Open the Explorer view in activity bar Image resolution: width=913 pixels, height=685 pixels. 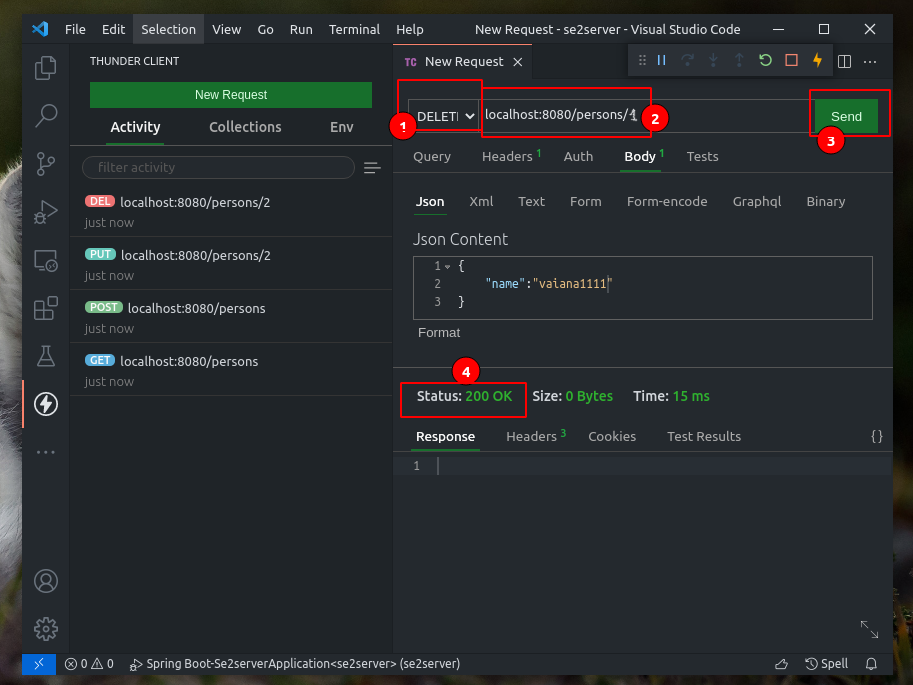45,68
